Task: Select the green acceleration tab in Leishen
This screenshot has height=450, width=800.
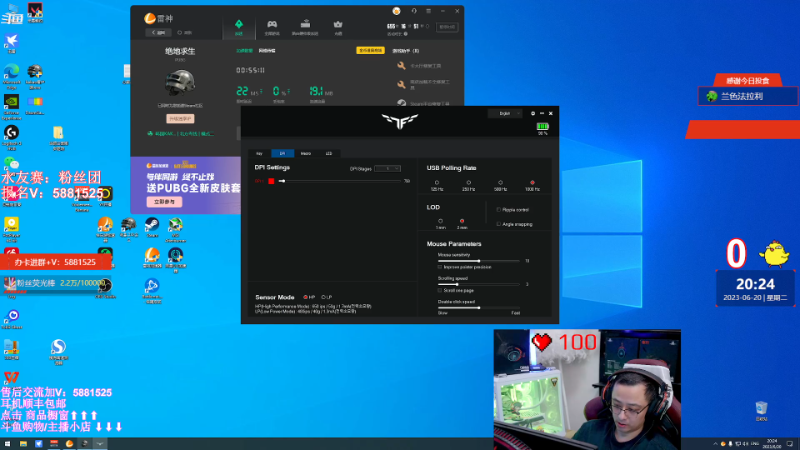Action: point(238,27)
